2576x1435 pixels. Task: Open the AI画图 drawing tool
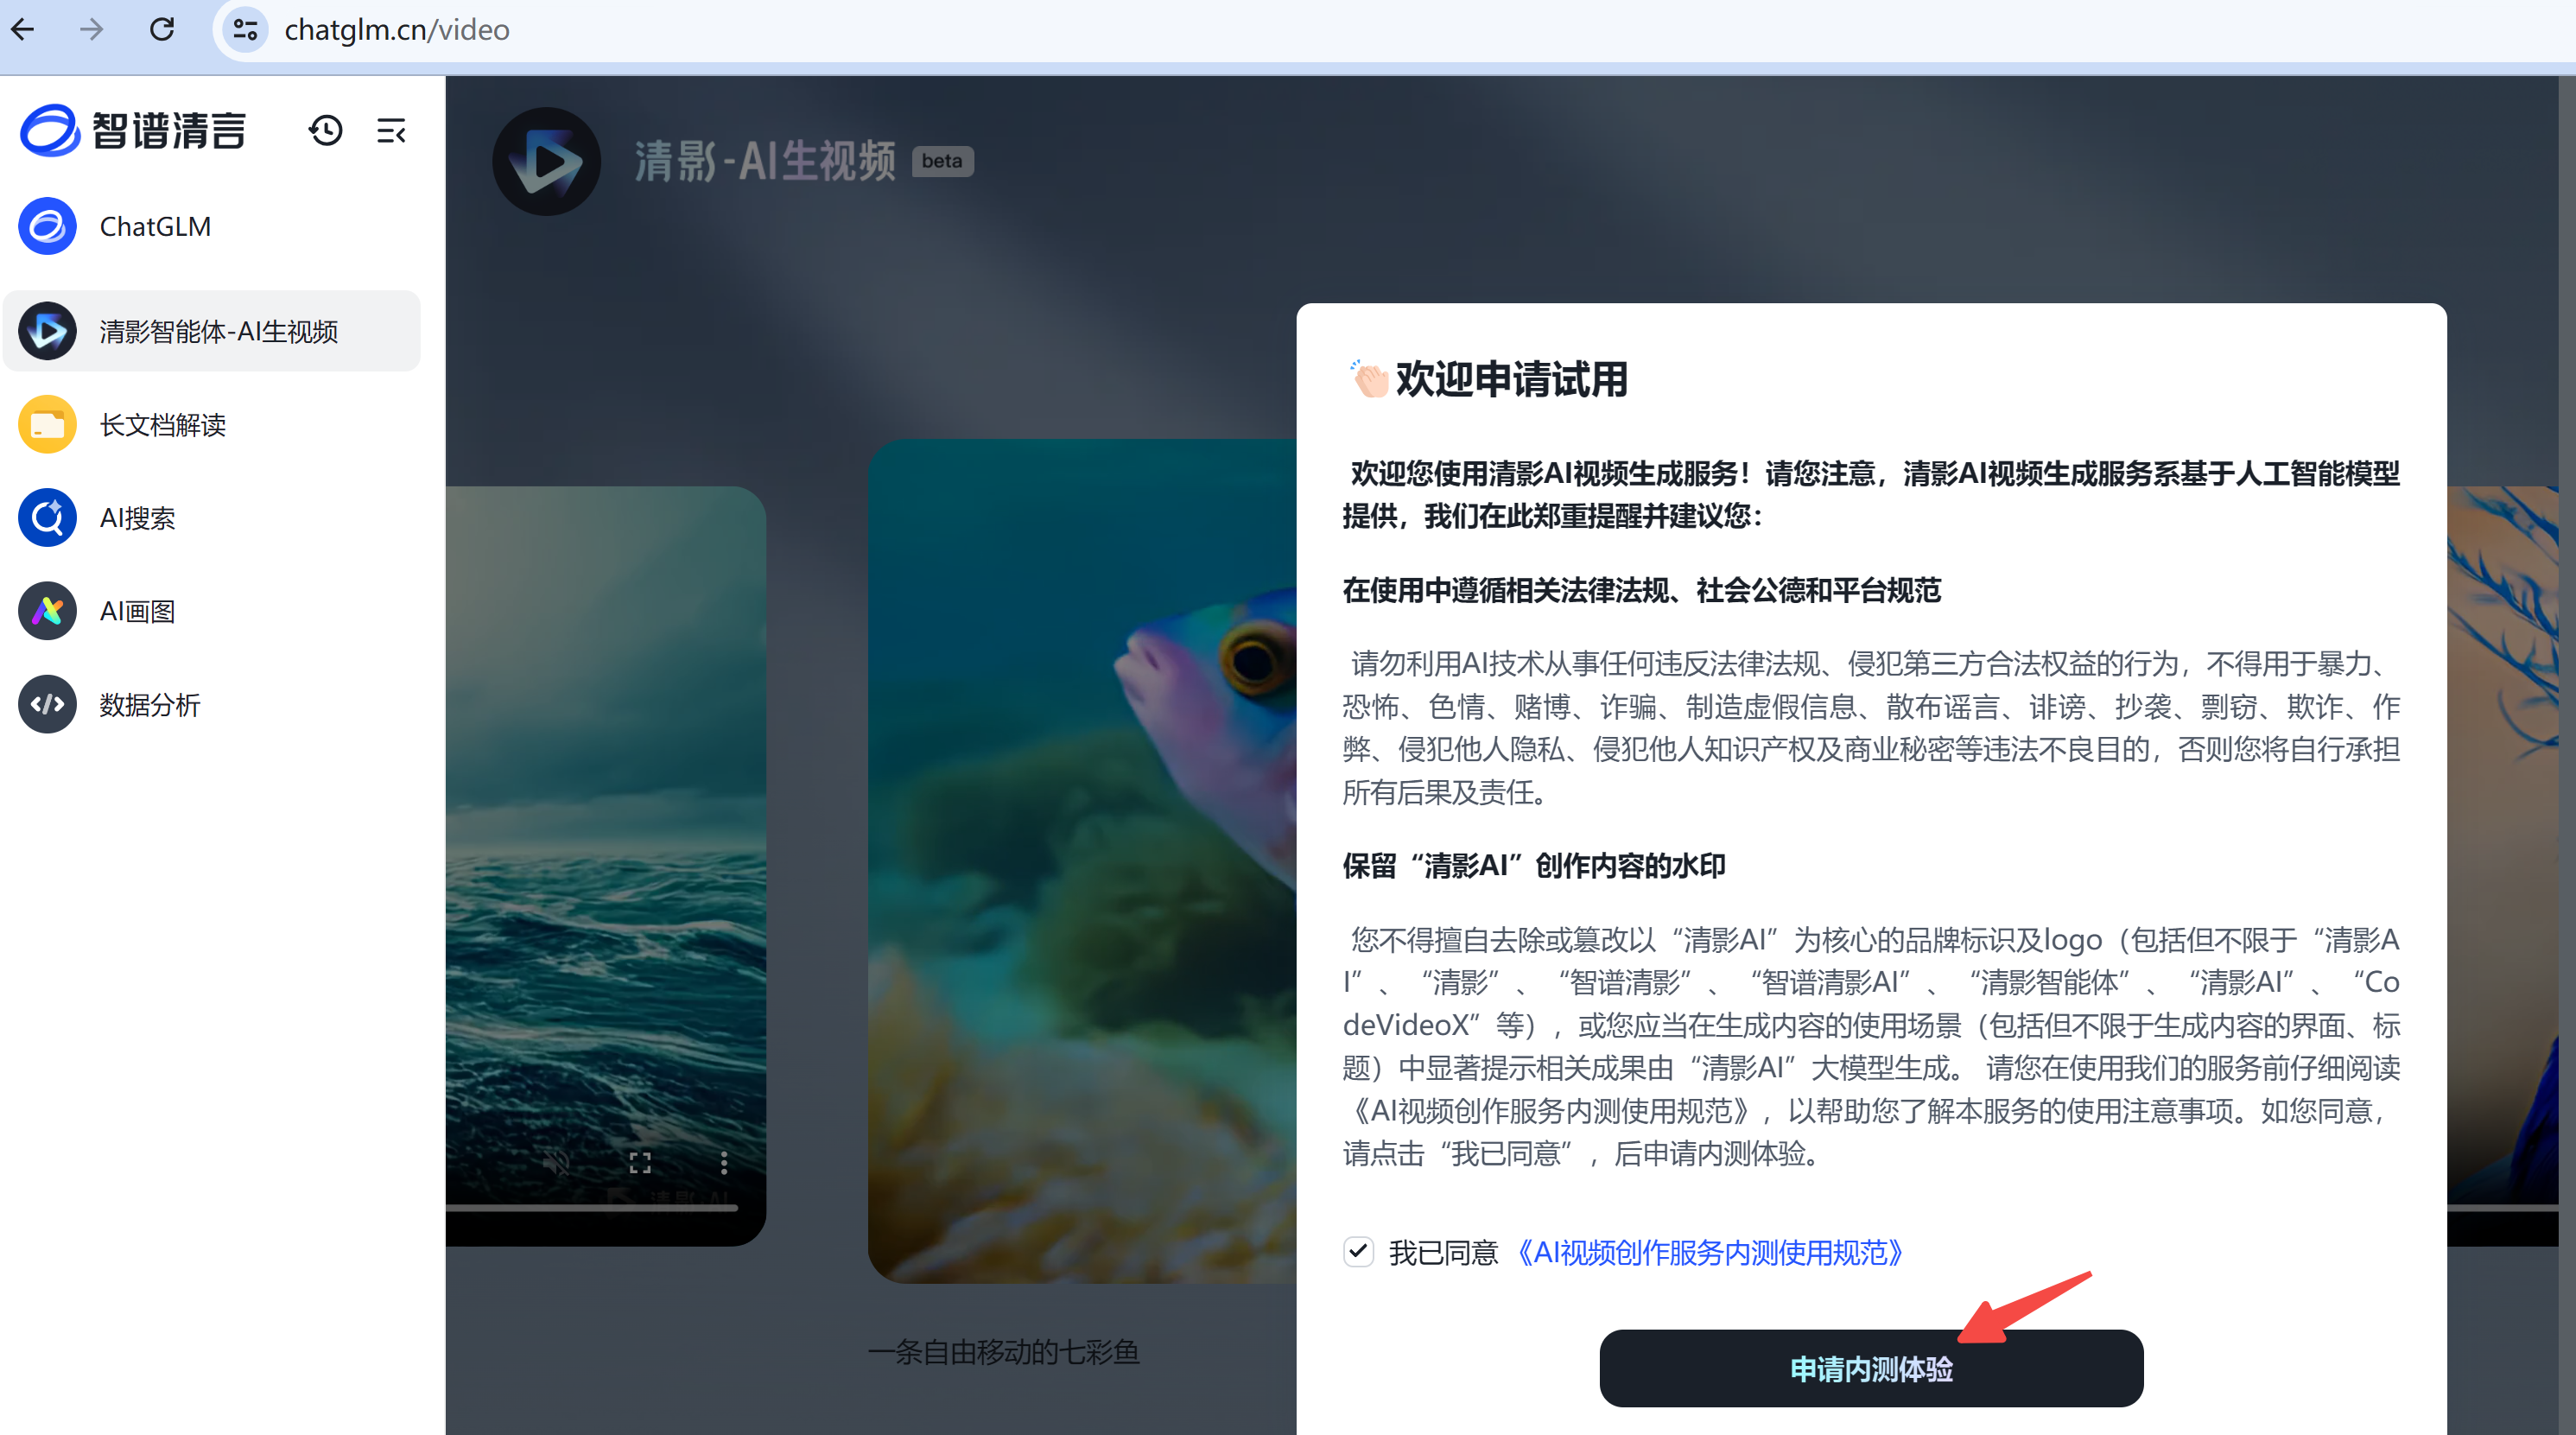pos(137,611)
